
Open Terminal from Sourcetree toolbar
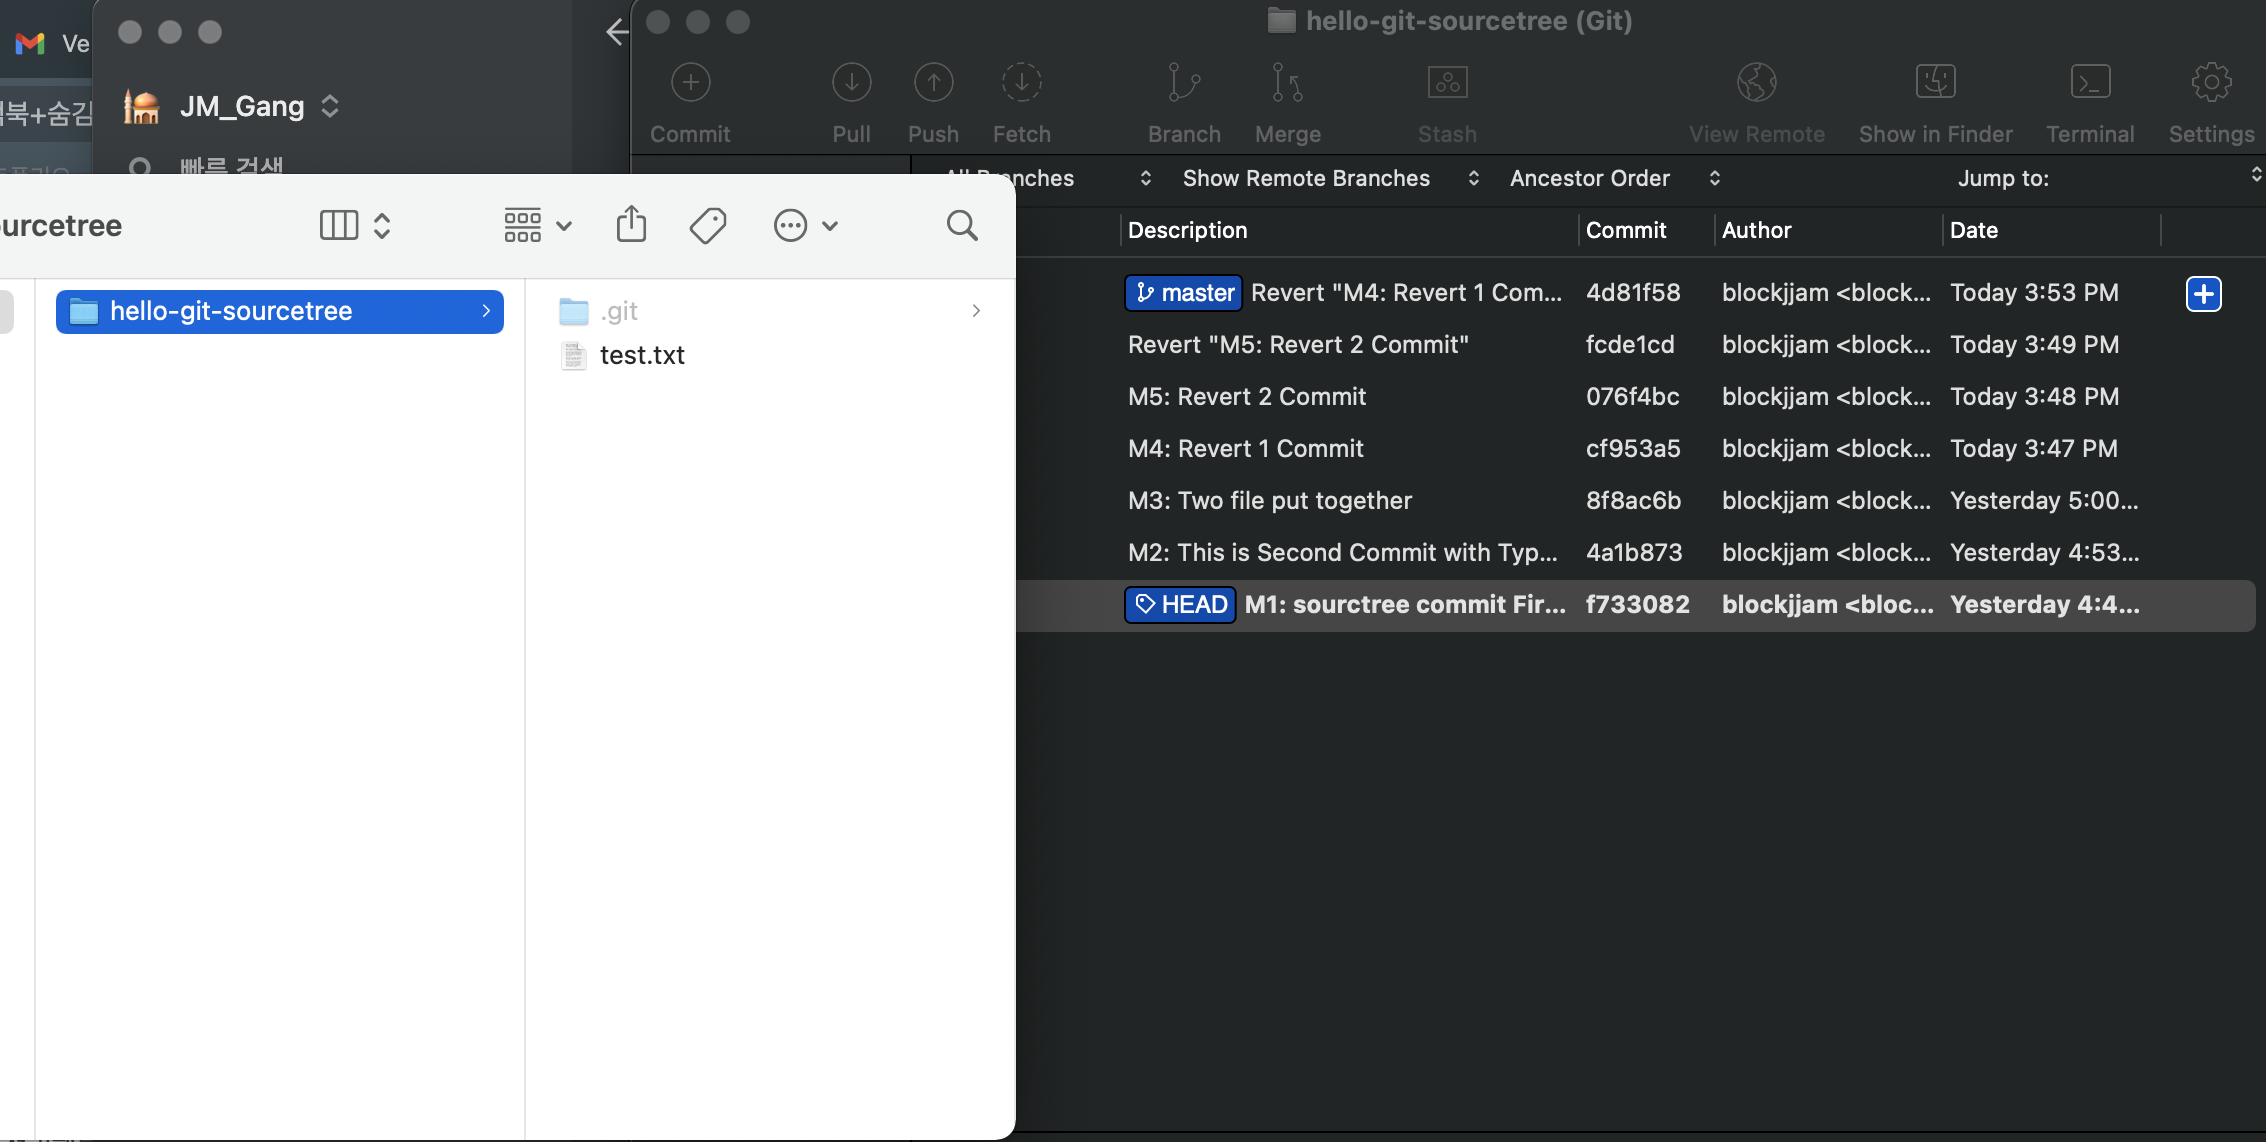click(x=2090, y=83)
